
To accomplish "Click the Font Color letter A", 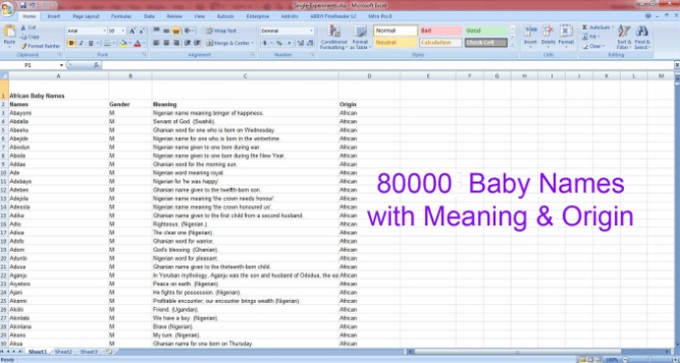I will pyautogui.click(x=137, y=43).
